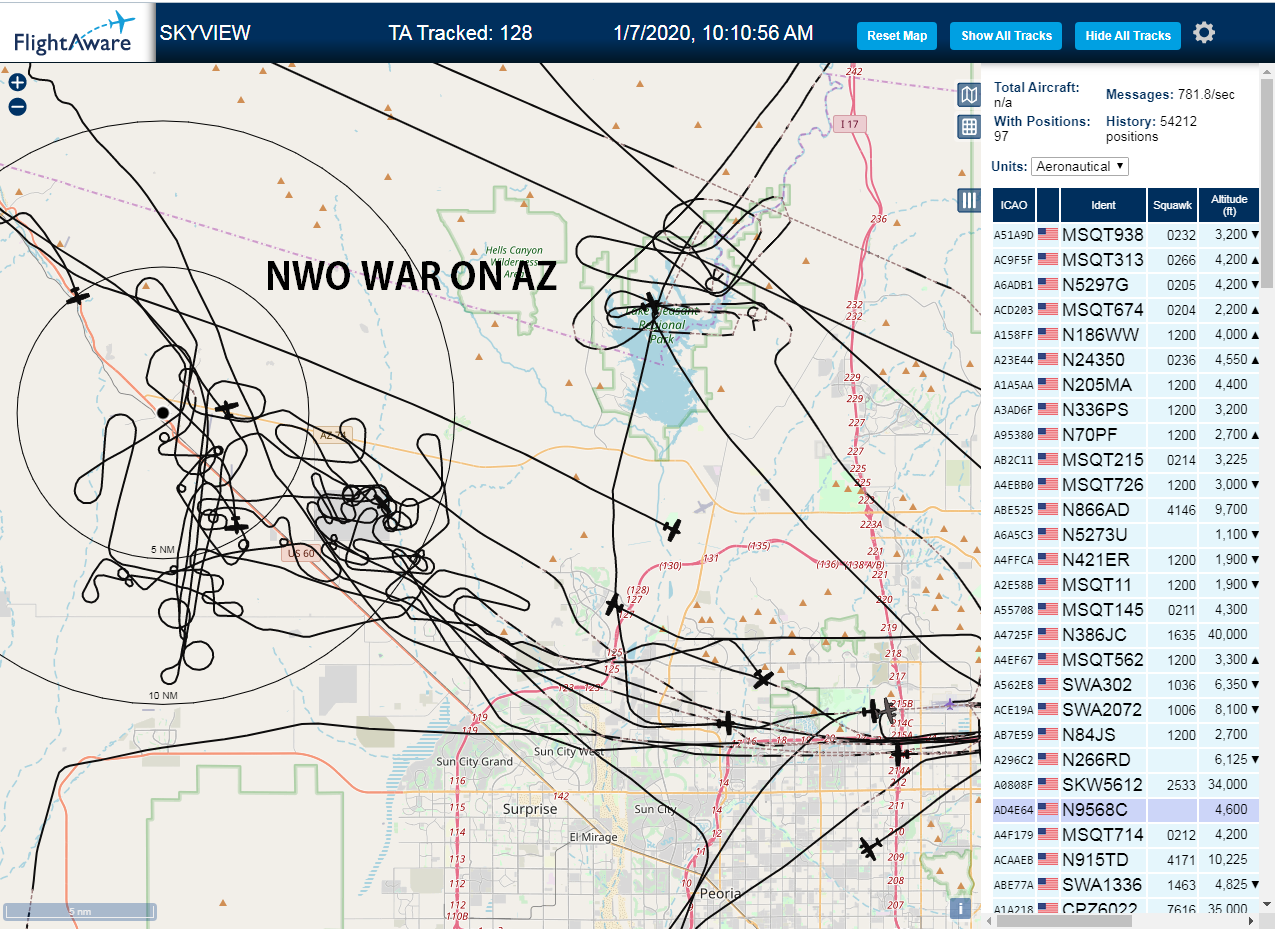Select the N24350 aircraft row
This screenshot has height=929, width=1275.
pos(1127,360)
